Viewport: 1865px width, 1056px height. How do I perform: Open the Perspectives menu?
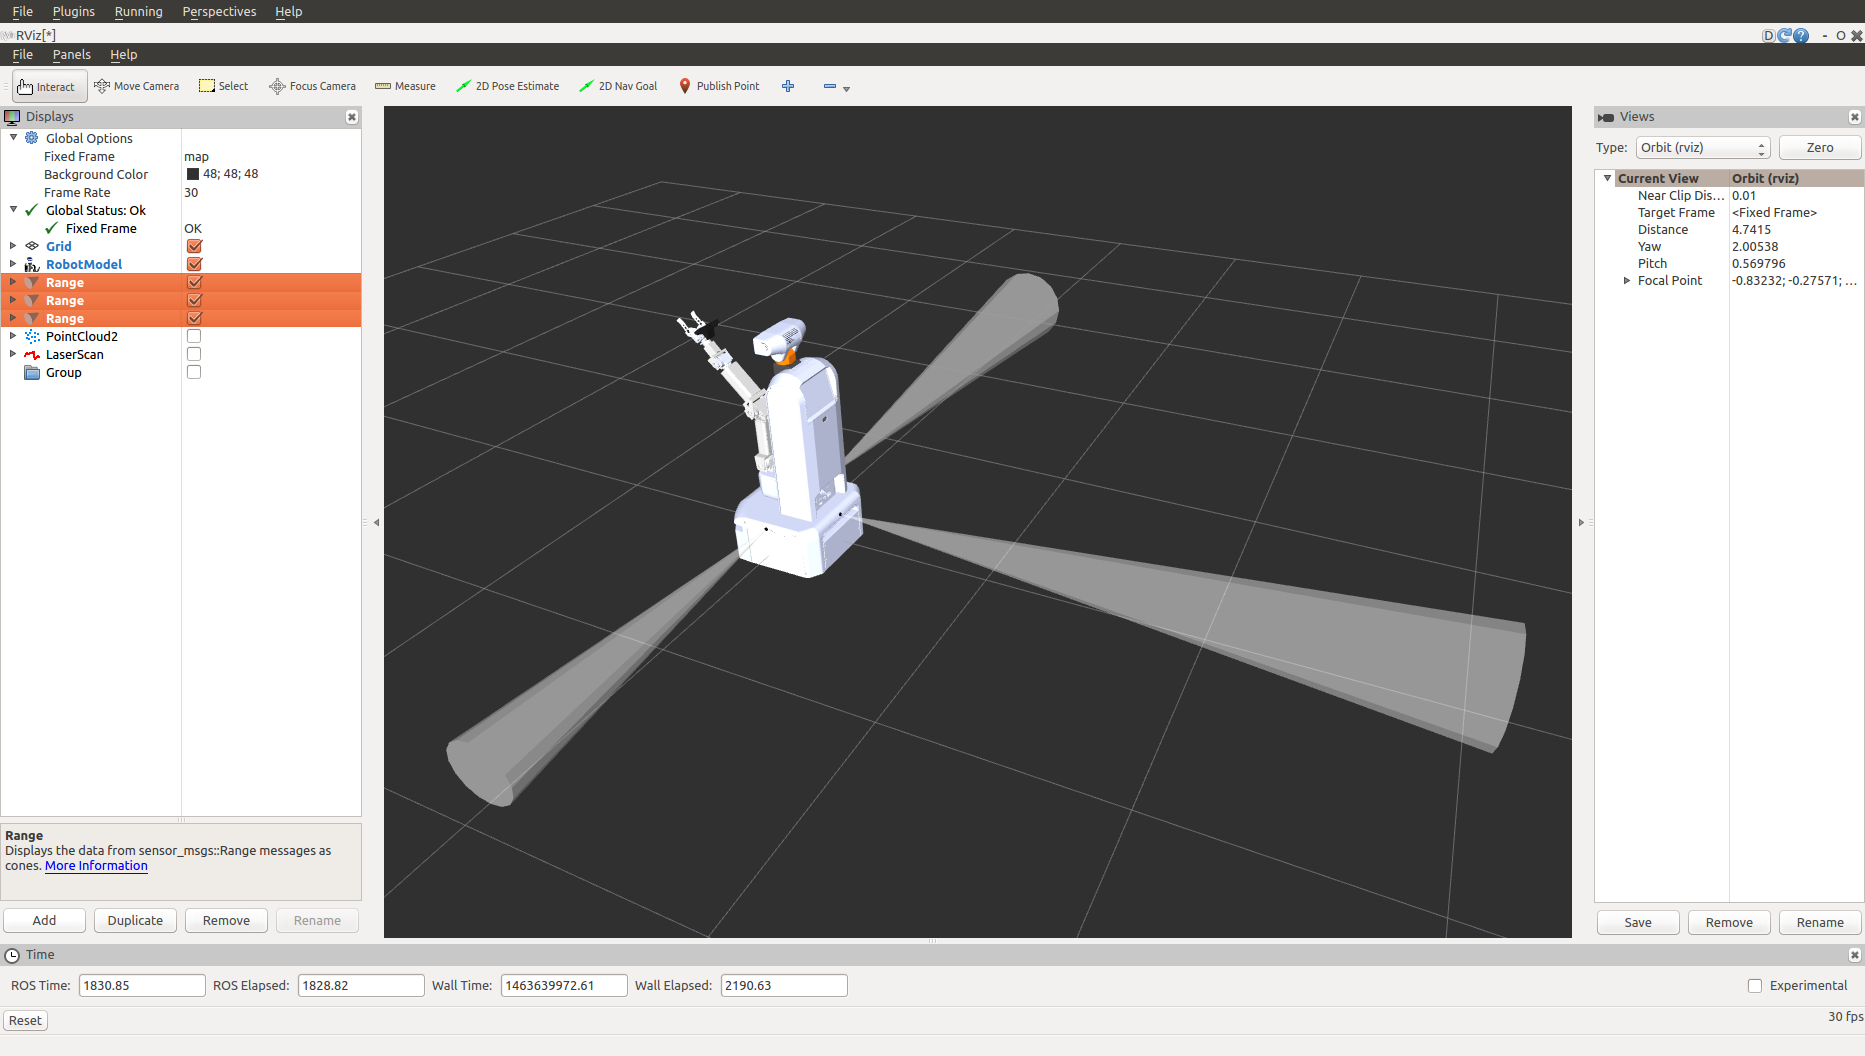tap(219, 12)
